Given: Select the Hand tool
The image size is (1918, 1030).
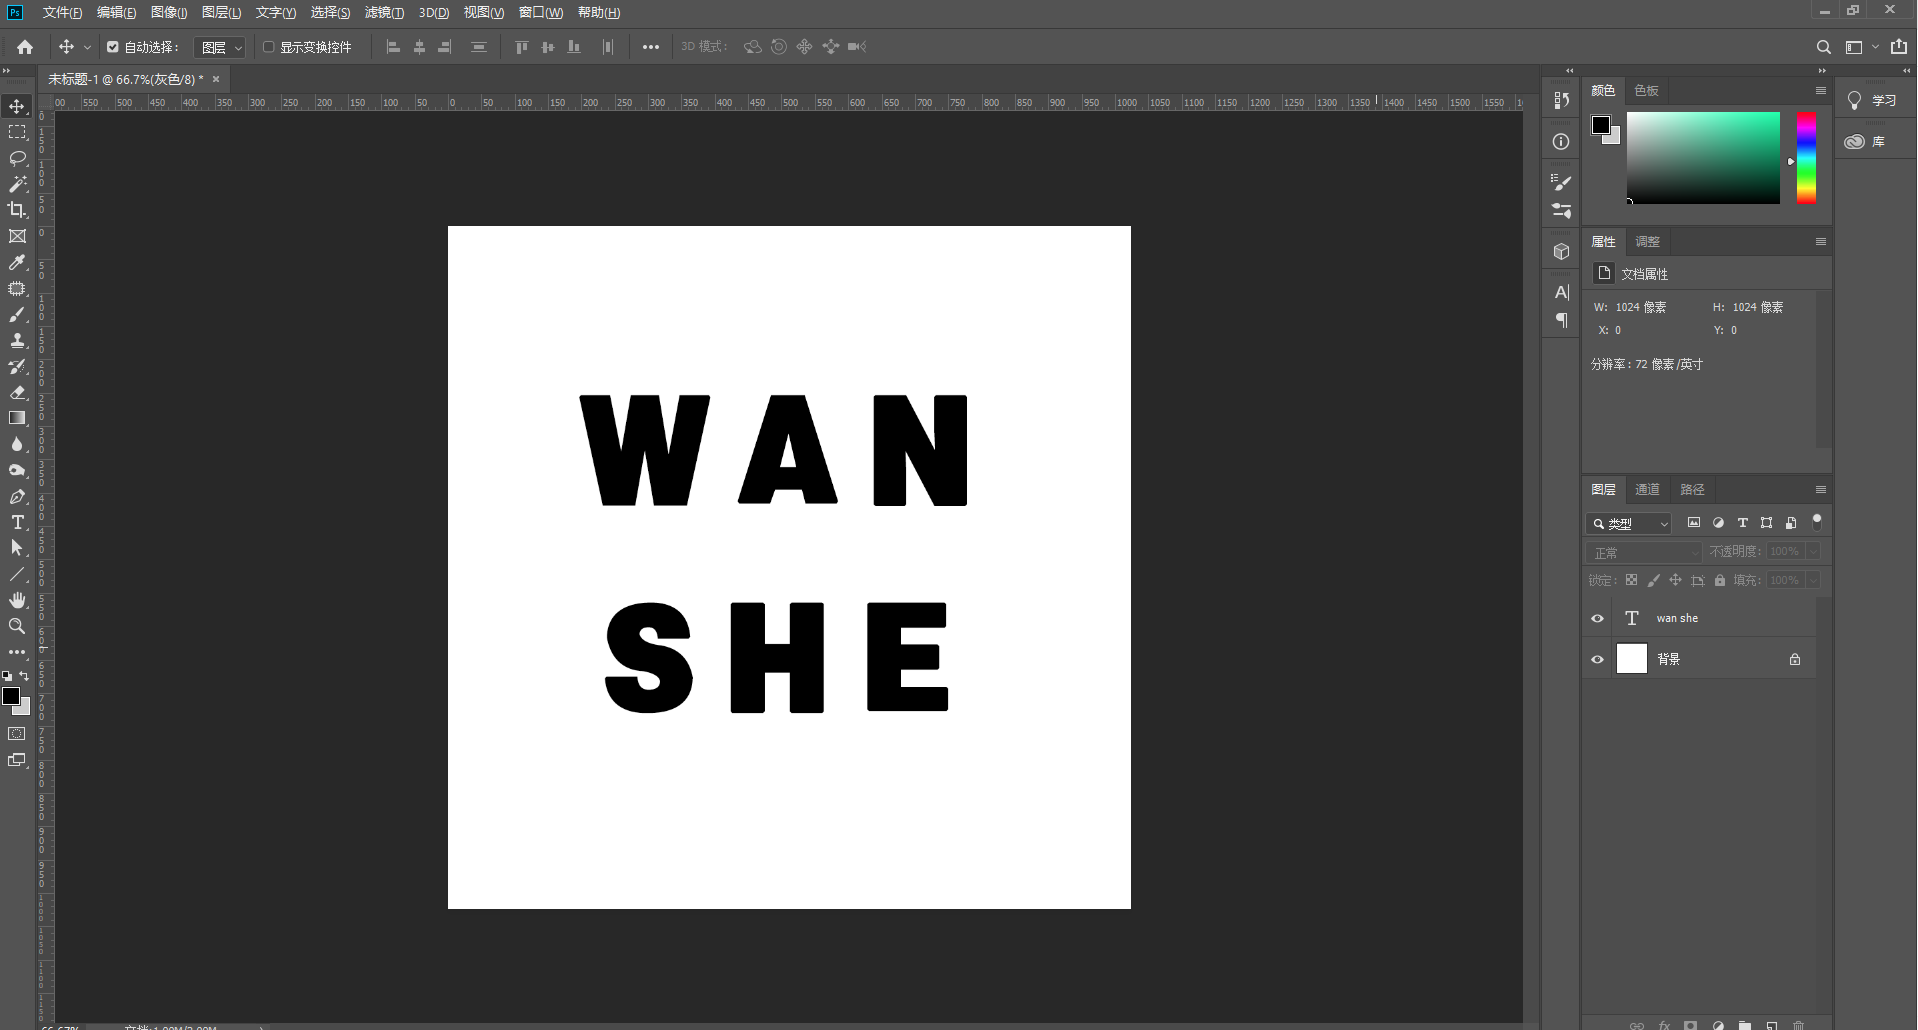Looking at the screenshot, I should pos(17,600).
